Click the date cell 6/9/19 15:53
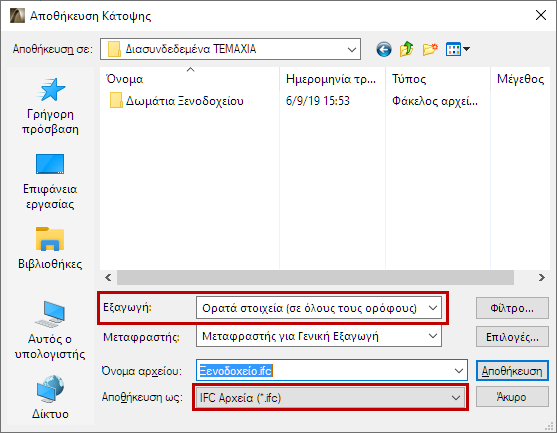 pos(318,101)
